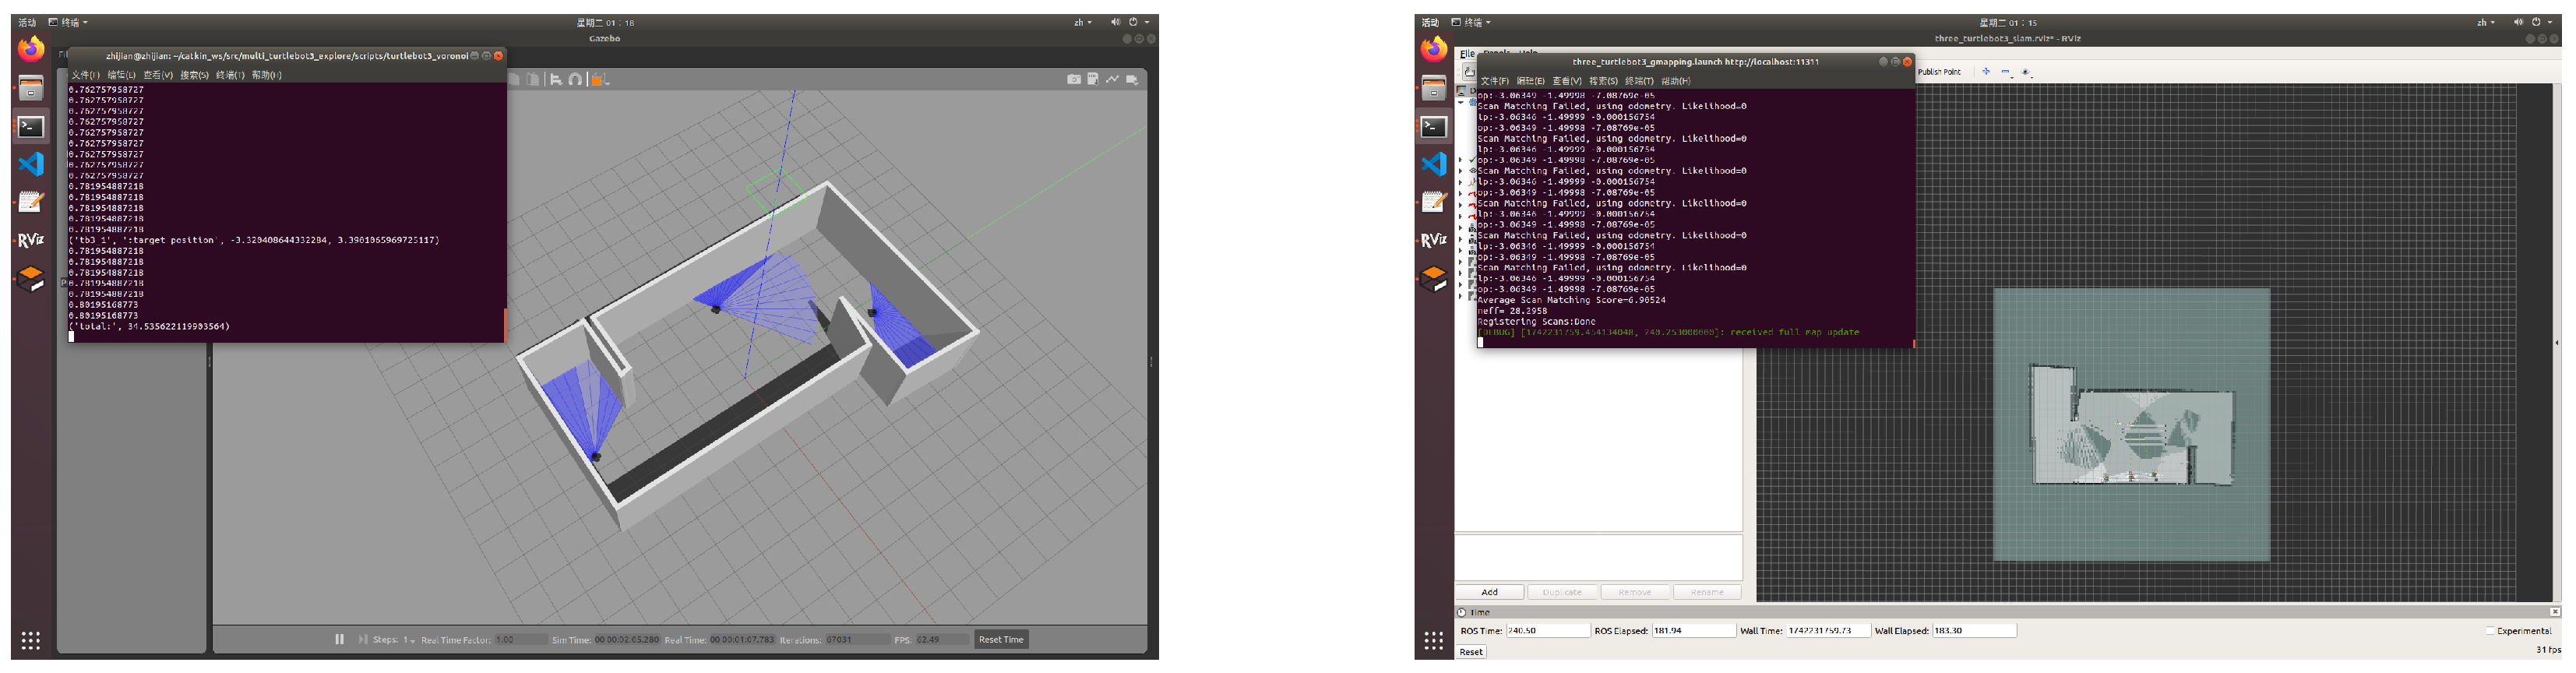Click the orange scrollbar in the voronoi terminal

click(x=505, y=324)
